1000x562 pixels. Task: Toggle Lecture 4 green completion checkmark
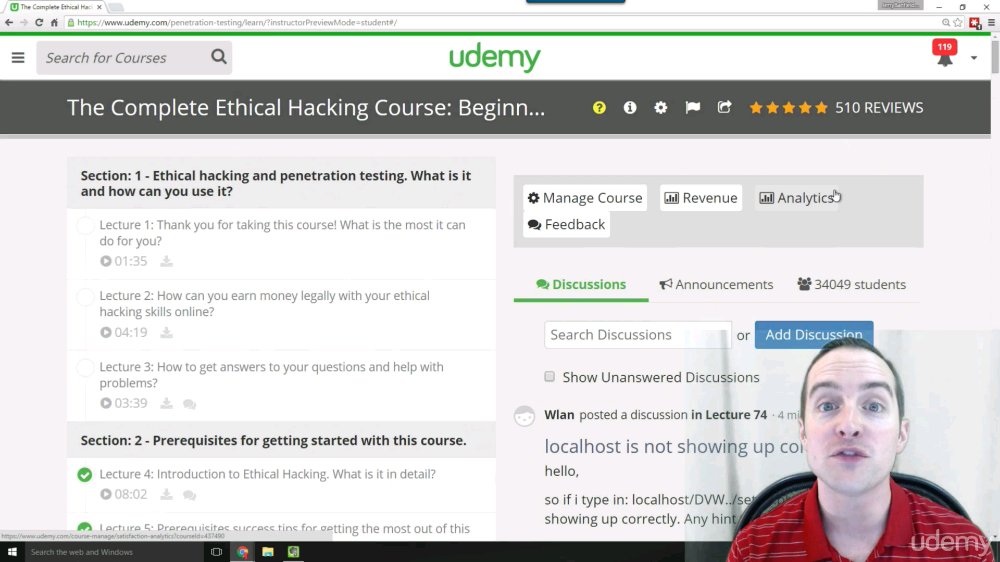(85, 475)
